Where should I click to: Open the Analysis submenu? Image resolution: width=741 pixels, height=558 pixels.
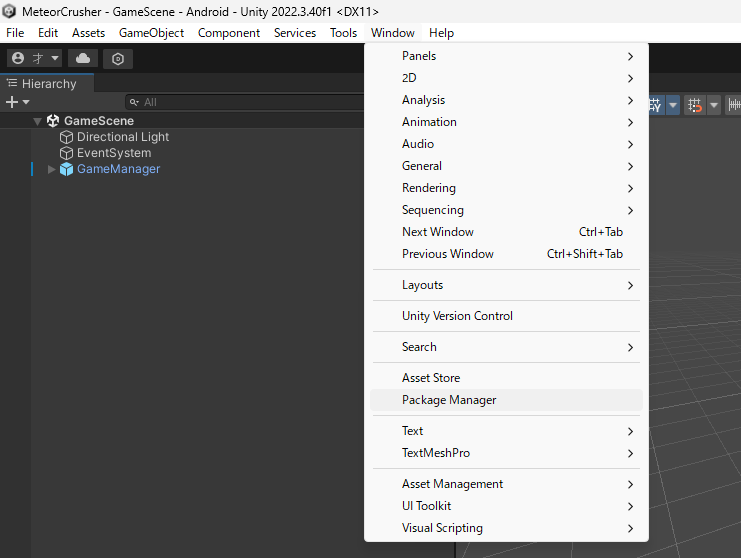506,100
